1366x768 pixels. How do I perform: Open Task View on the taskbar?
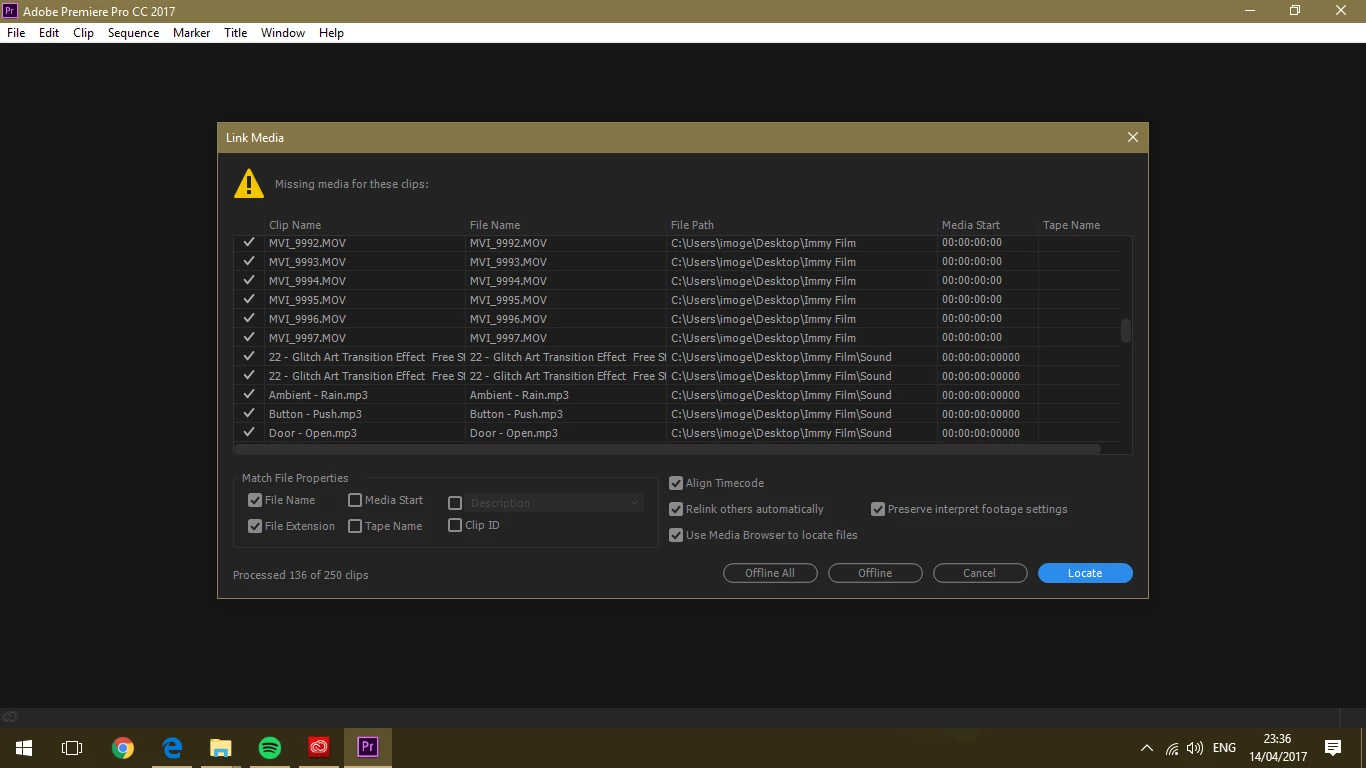[72, 747]
